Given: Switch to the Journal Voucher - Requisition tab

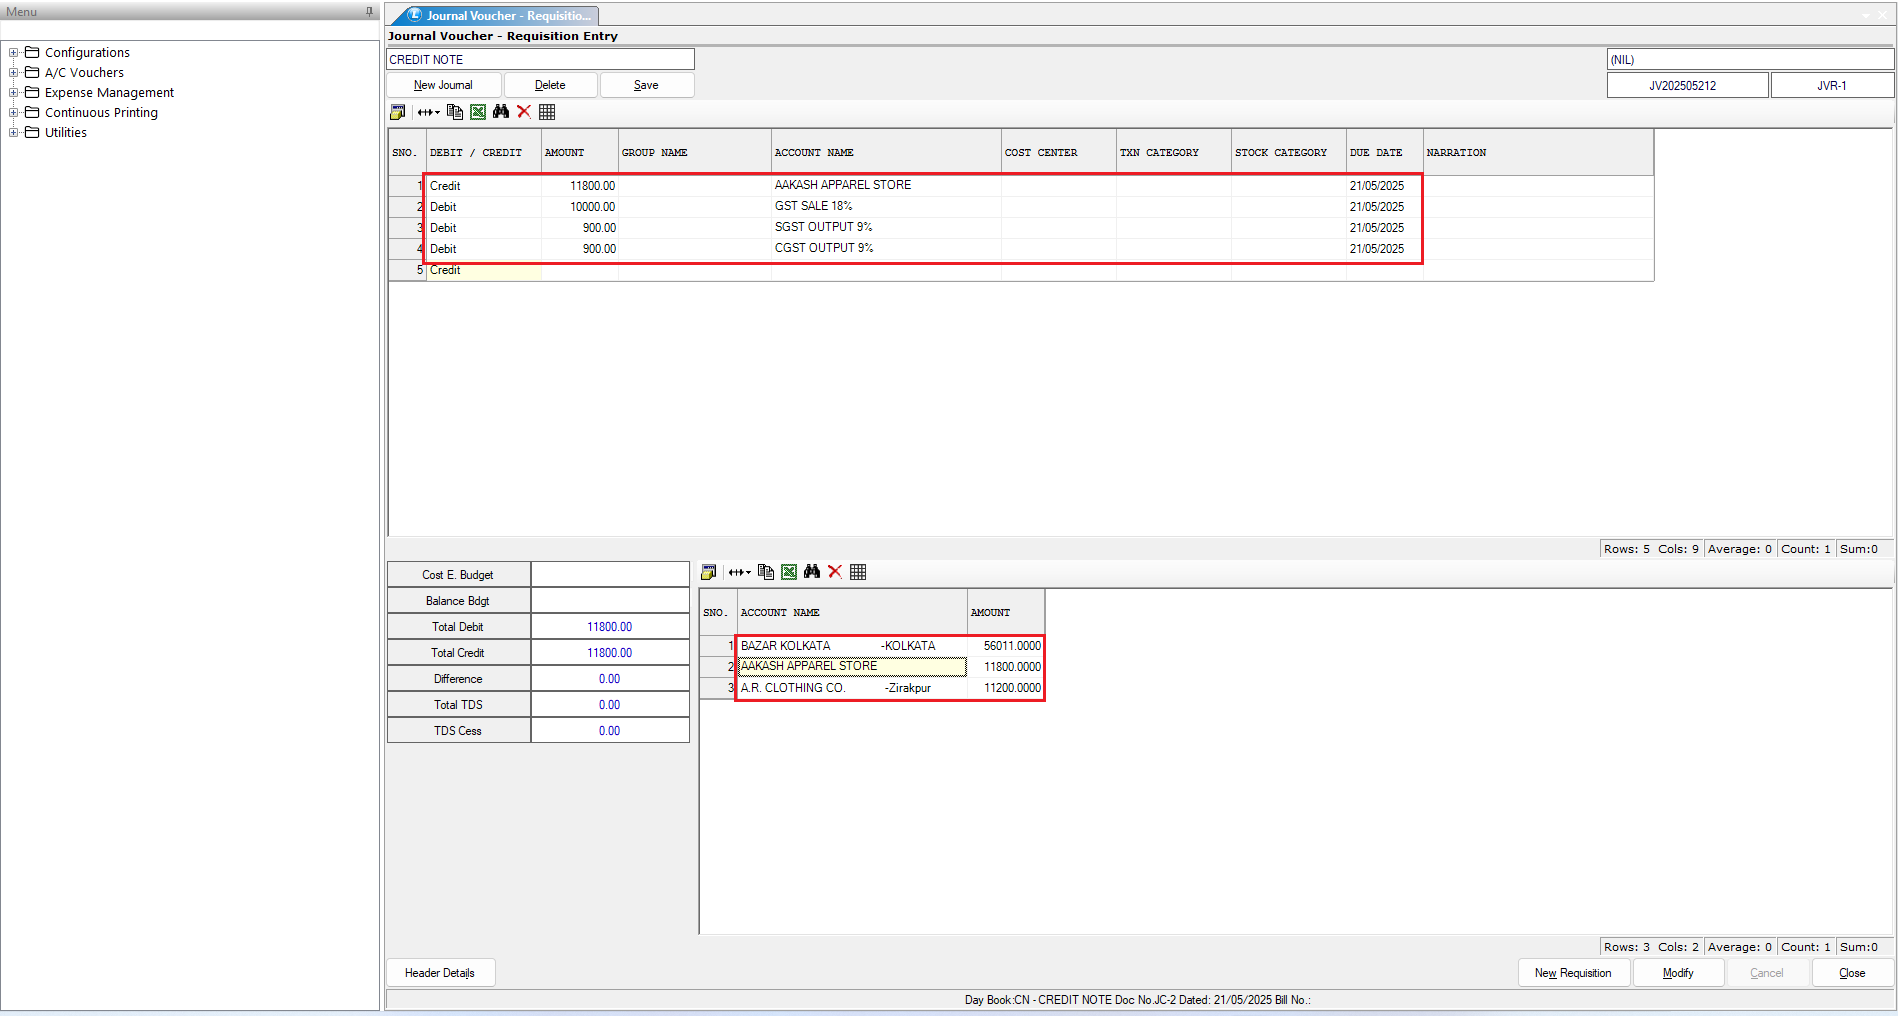Looking at the screenshot, I should pyautogui.click(x=500, y=16).
